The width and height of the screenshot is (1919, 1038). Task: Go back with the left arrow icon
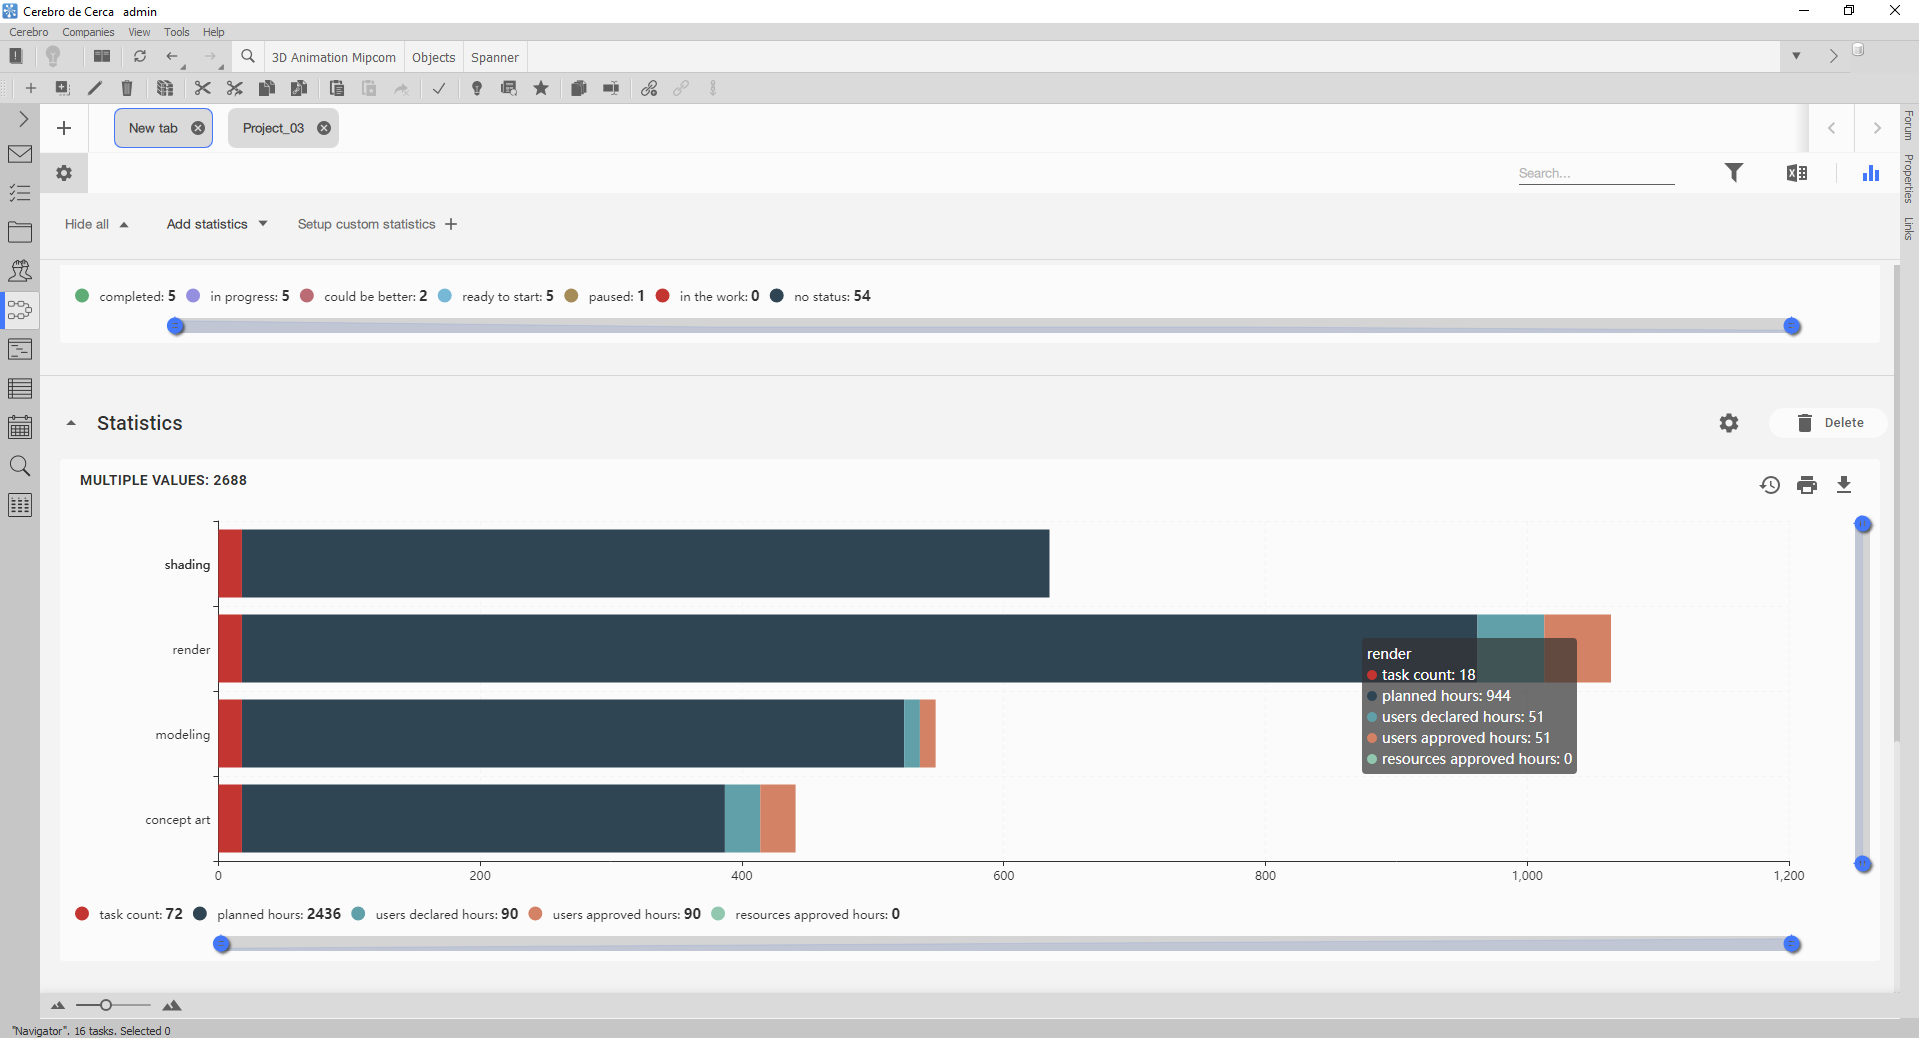click(172, 57)
